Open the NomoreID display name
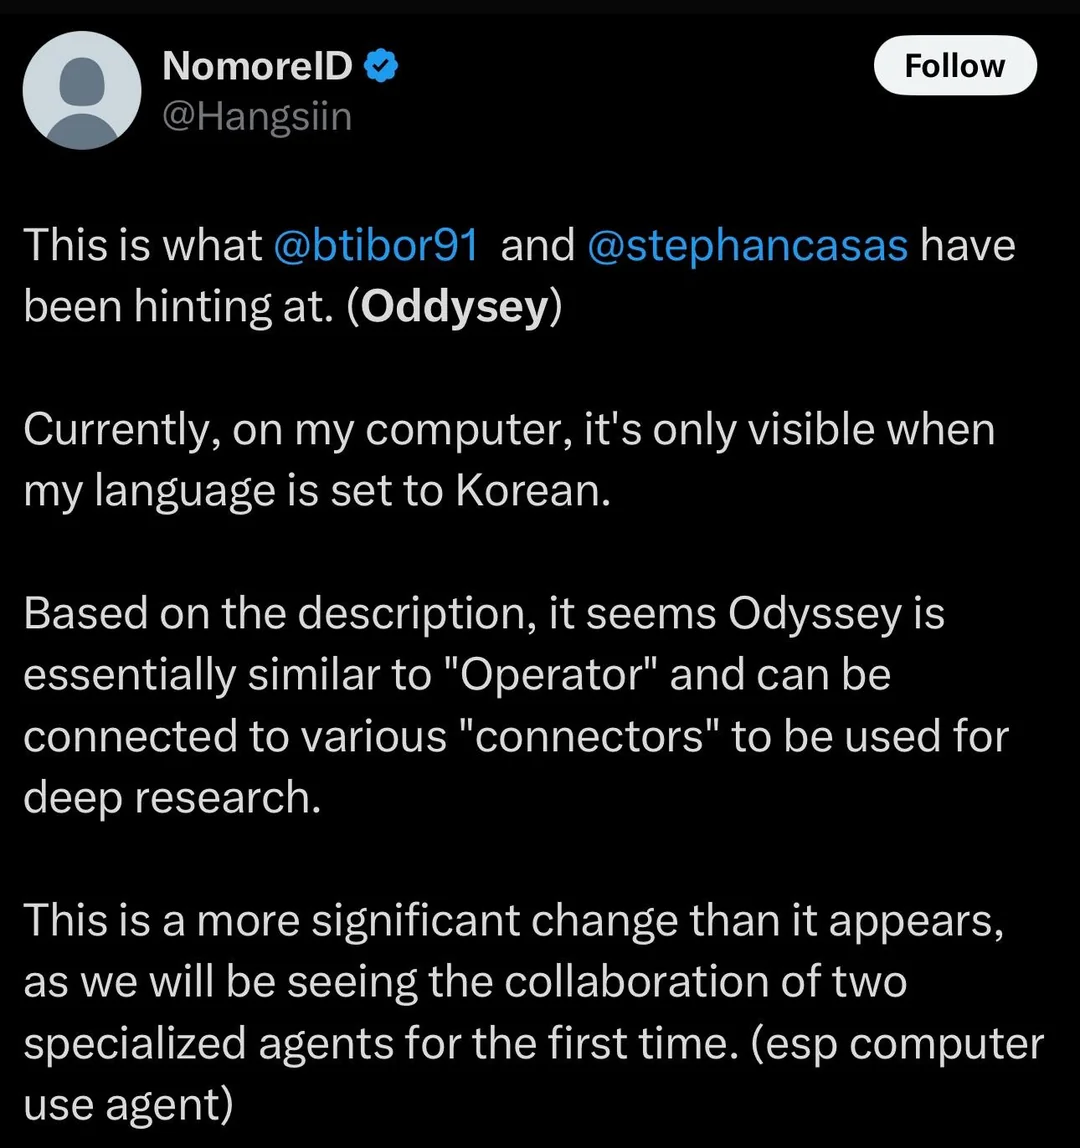 pyautogui.click(x=257, y=67)
